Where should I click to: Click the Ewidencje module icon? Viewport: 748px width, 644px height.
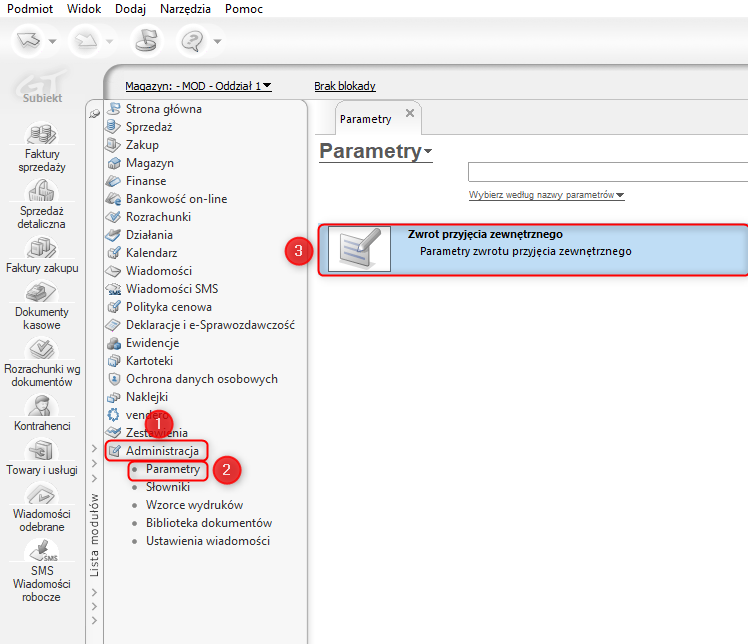[x=114, y=343]
